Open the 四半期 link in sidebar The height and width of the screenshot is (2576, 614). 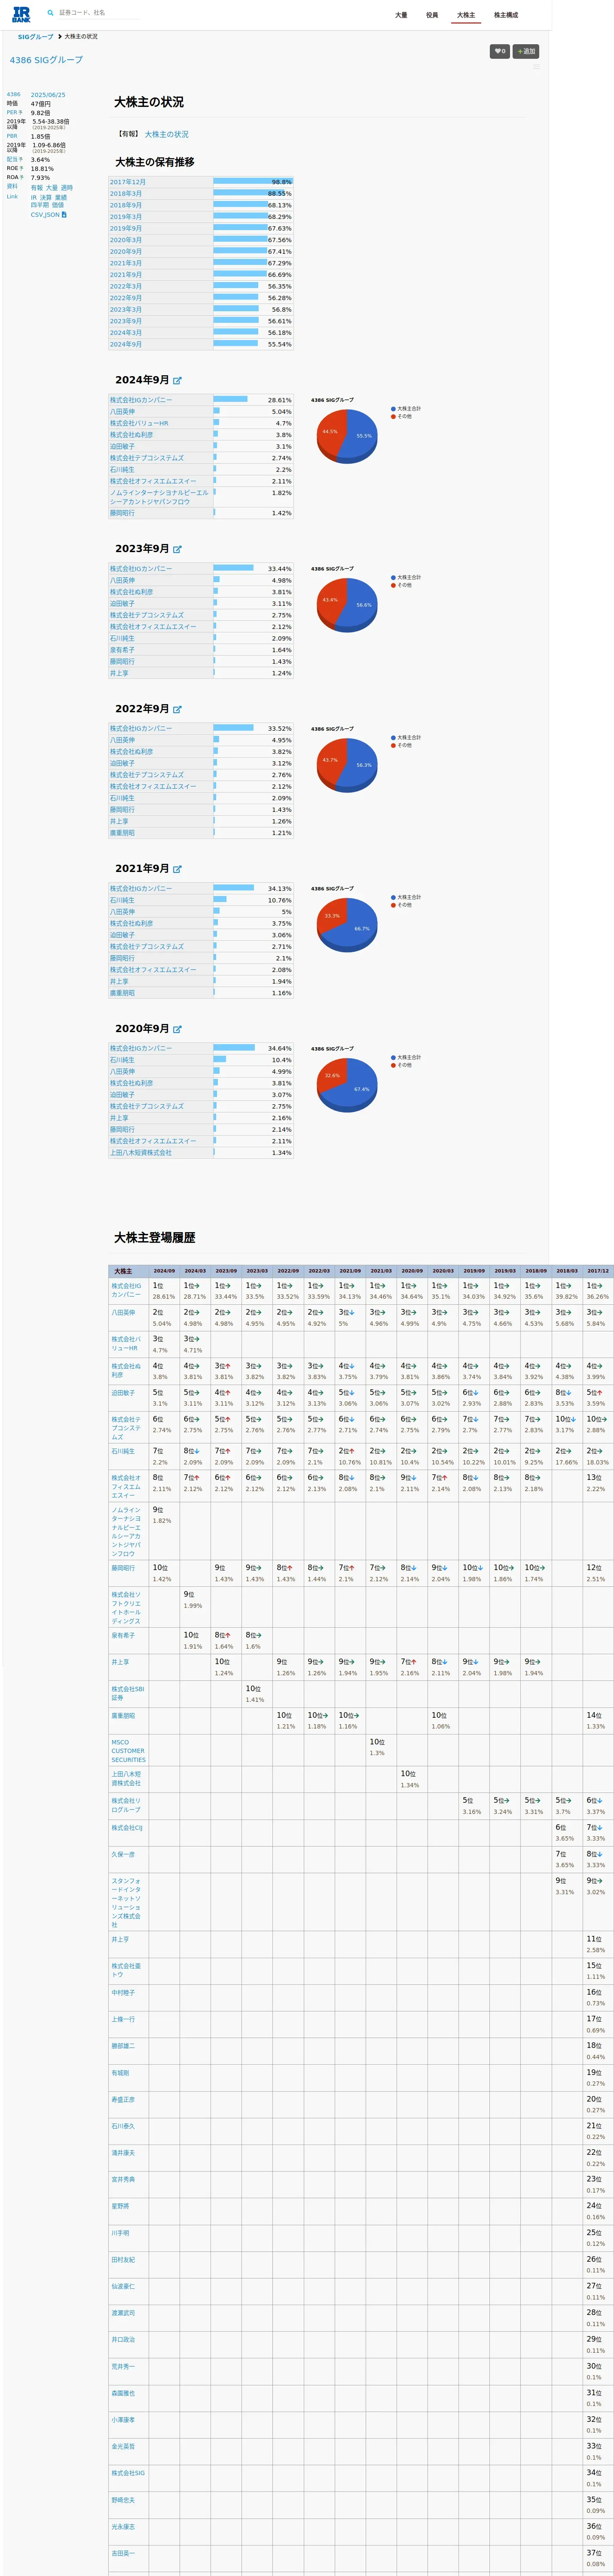39,205
